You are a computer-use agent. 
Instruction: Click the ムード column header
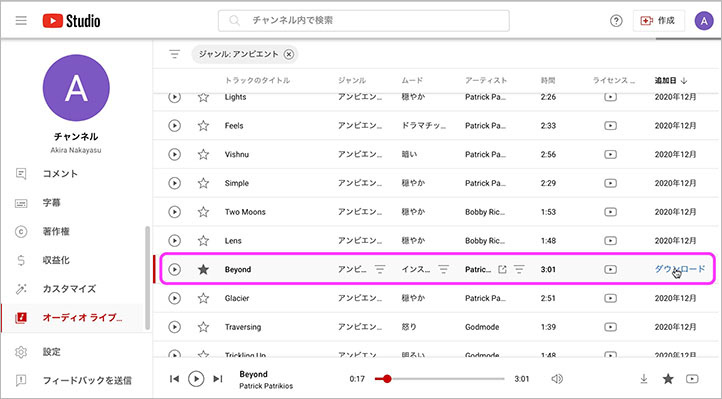pos(412,80)
